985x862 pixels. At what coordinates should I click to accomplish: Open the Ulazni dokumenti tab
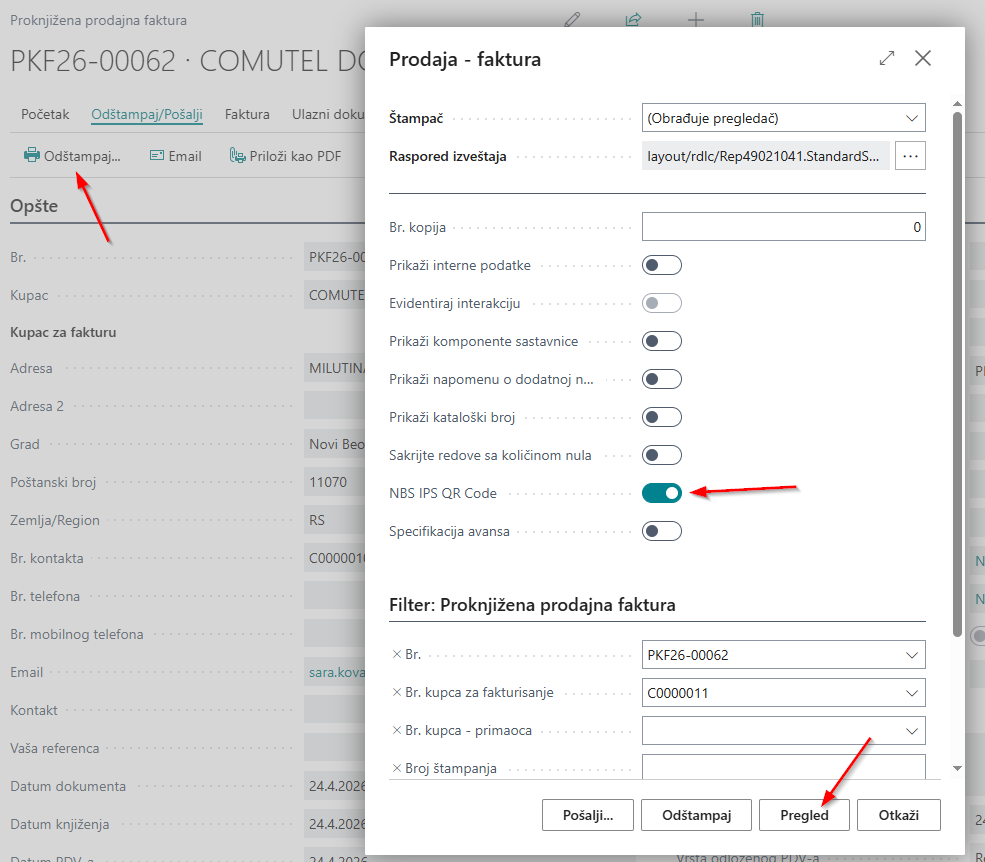point(328,114)
